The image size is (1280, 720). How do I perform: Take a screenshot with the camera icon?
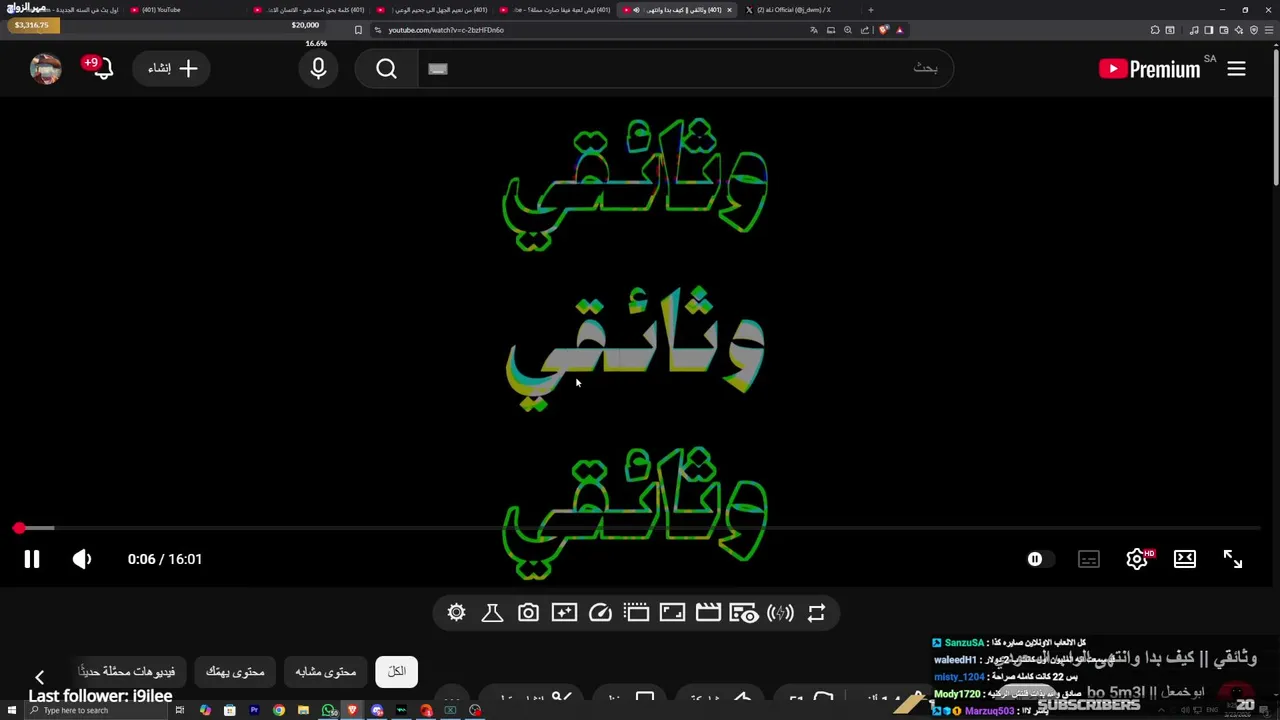pos(528,613)
